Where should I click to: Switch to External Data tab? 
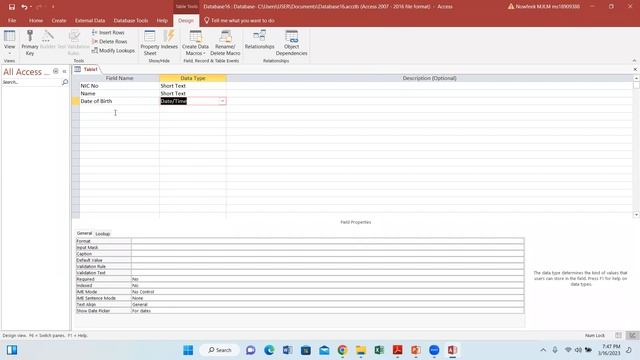[90, 20]
